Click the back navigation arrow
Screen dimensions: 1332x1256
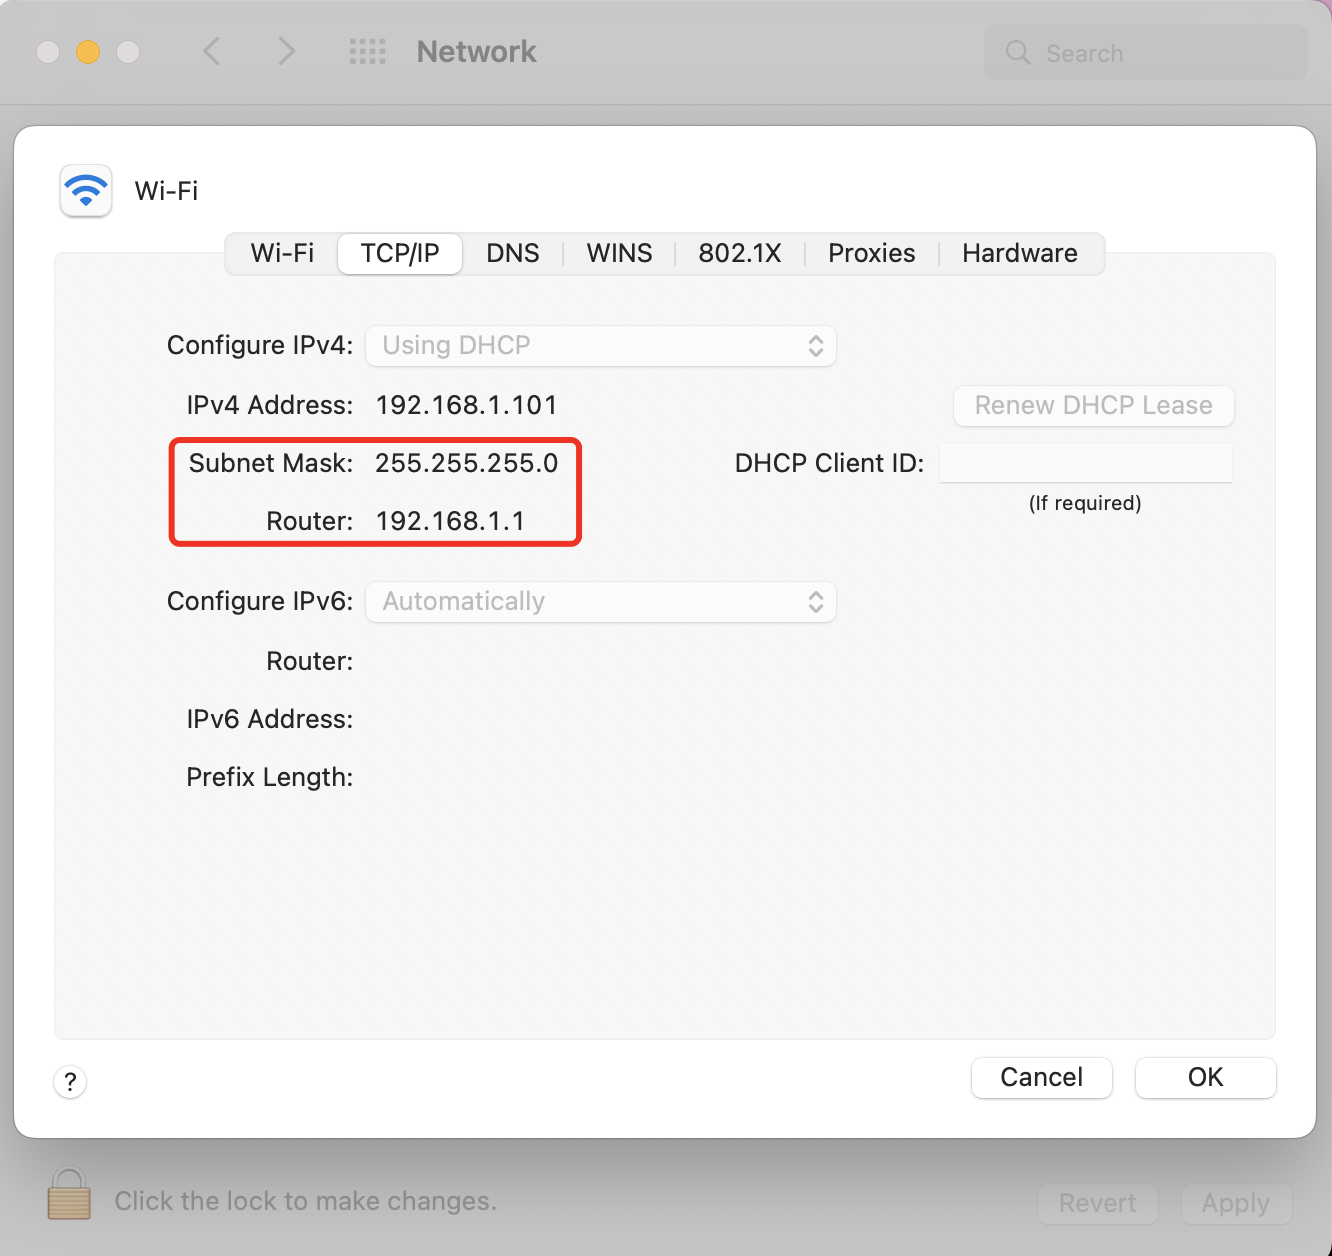click(x=212, y=51)
